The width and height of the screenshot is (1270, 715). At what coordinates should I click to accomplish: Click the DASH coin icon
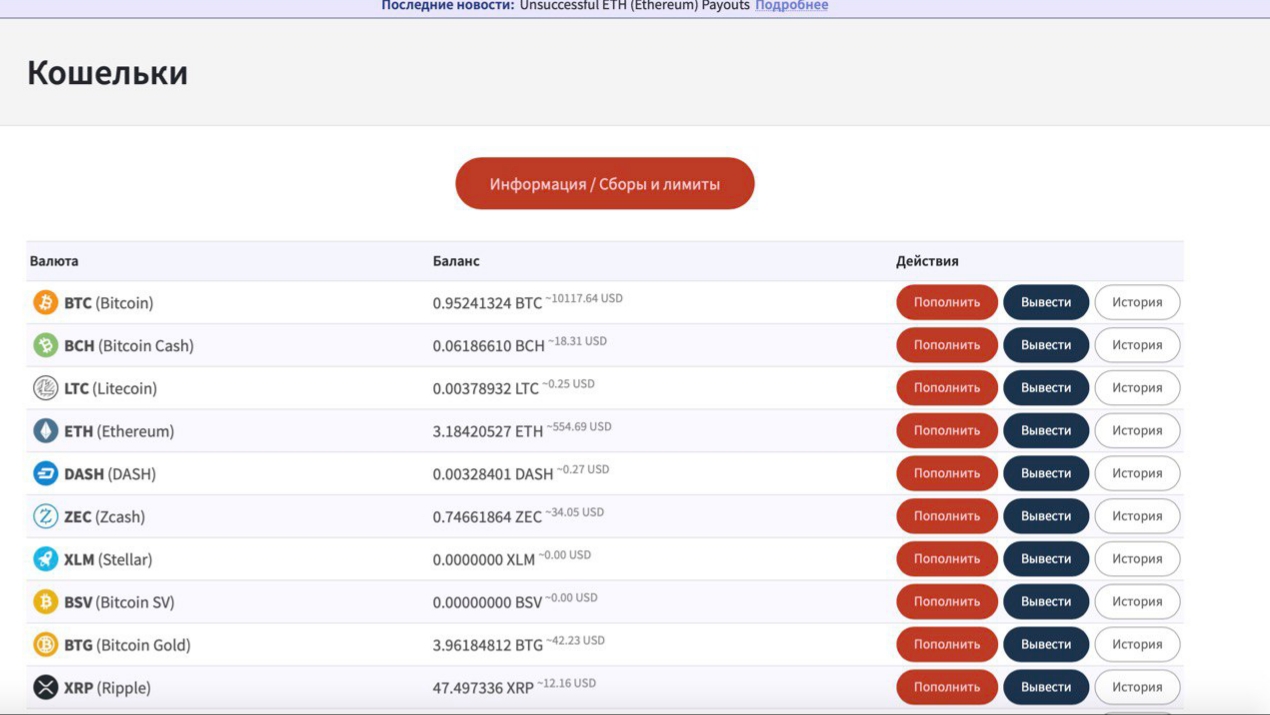(46, 474)
